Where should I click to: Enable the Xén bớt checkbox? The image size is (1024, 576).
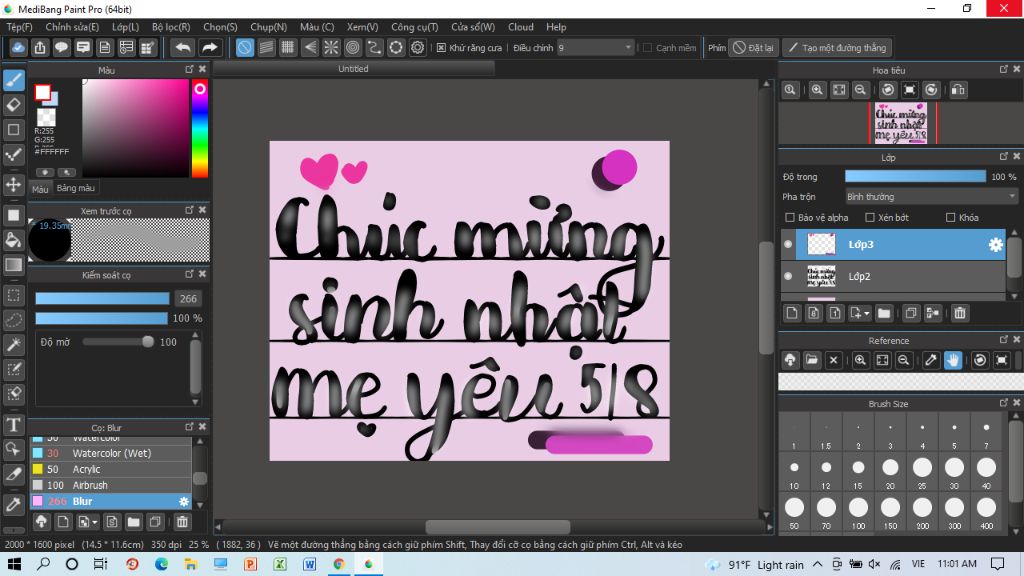pos(870,217)
